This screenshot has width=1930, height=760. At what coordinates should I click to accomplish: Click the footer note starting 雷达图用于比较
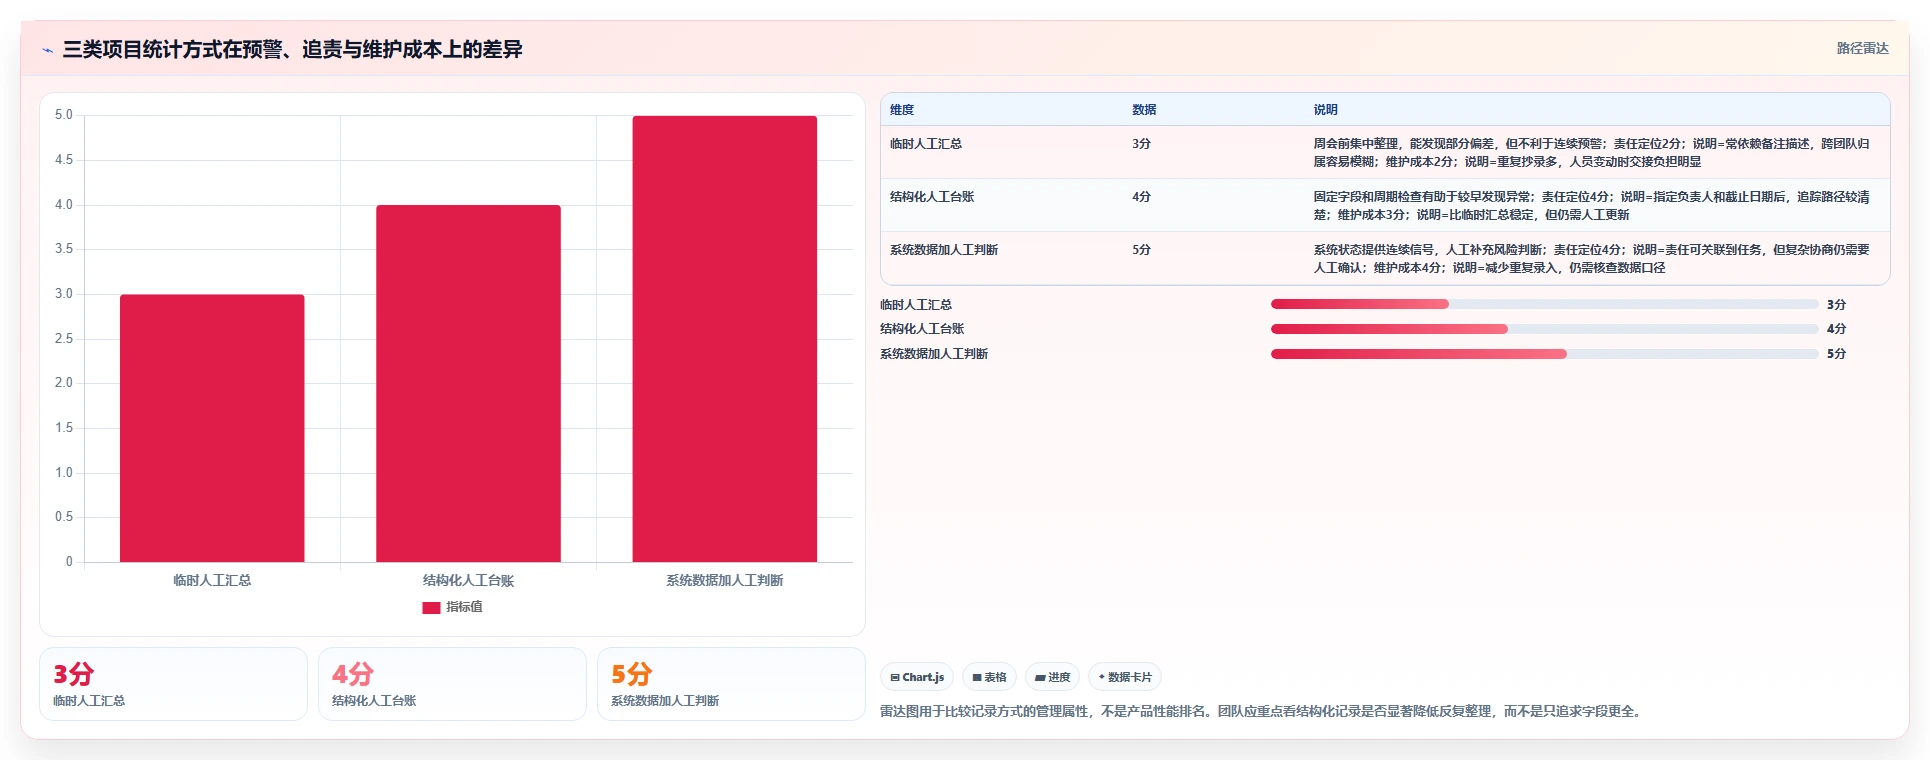1262,712
